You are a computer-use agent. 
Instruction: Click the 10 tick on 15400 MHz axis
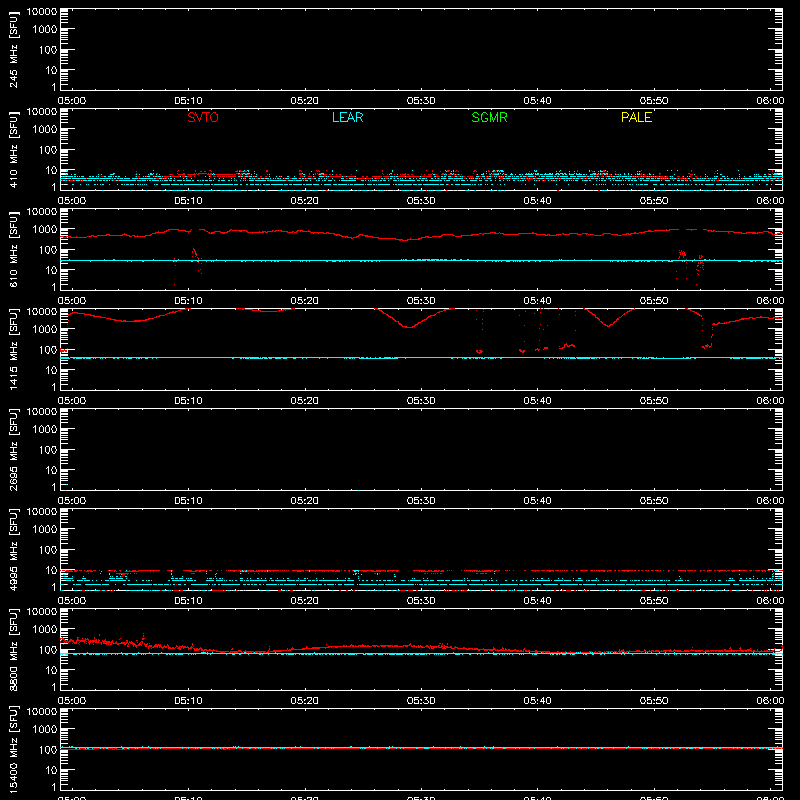click(51, 770)
